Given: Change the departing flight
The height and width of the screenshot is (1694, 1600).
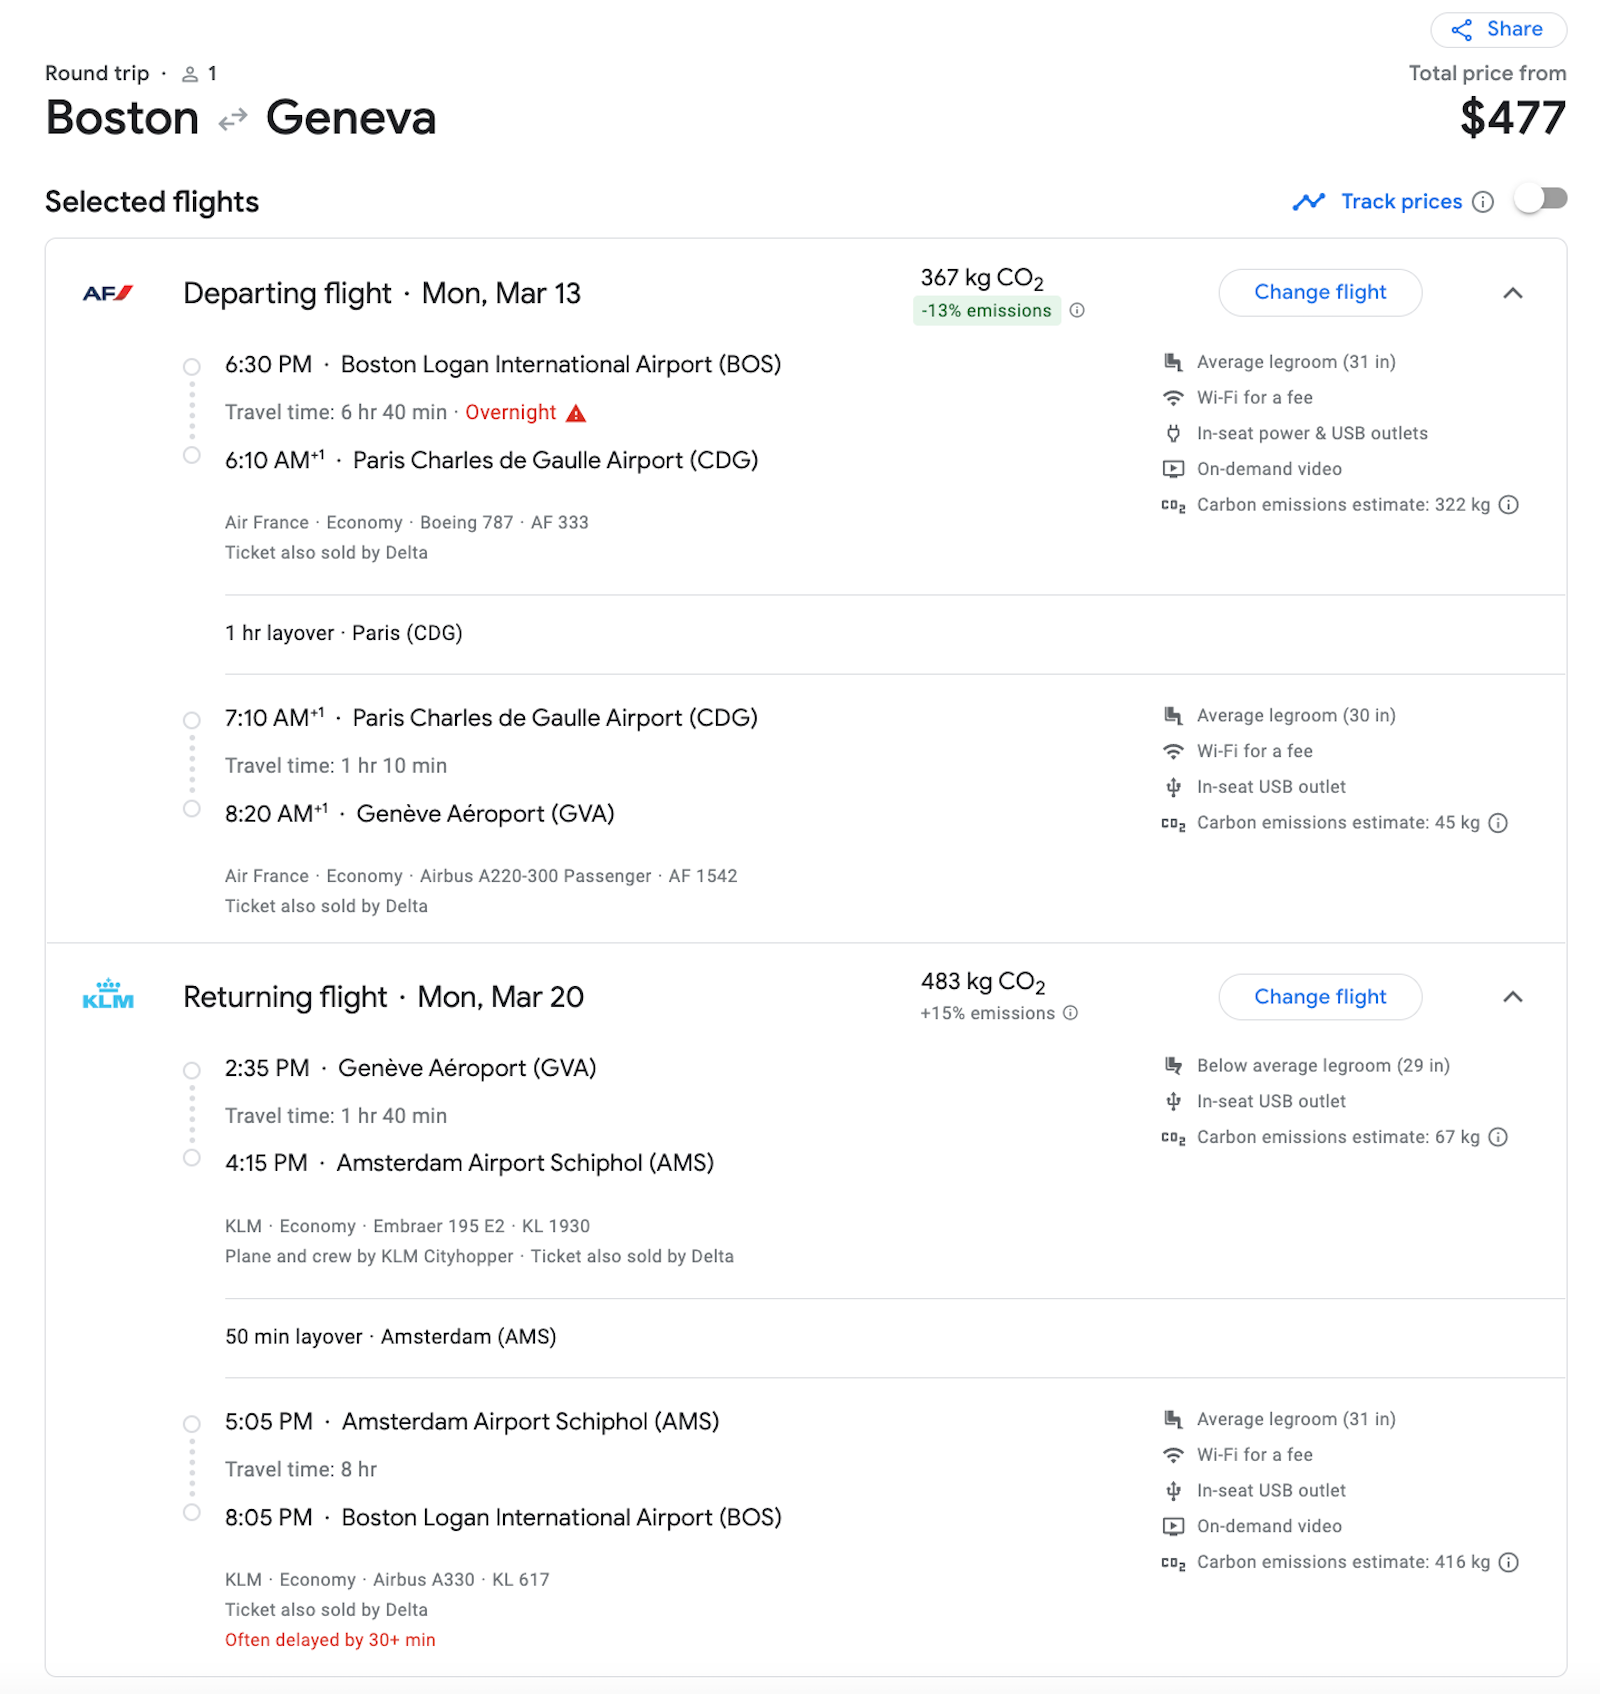Looking at the screenshot, I should [1320, 293].
